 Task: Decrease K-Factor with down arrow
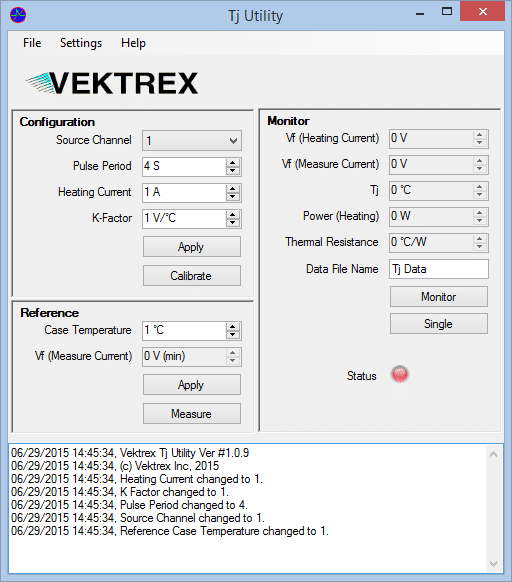233,223
